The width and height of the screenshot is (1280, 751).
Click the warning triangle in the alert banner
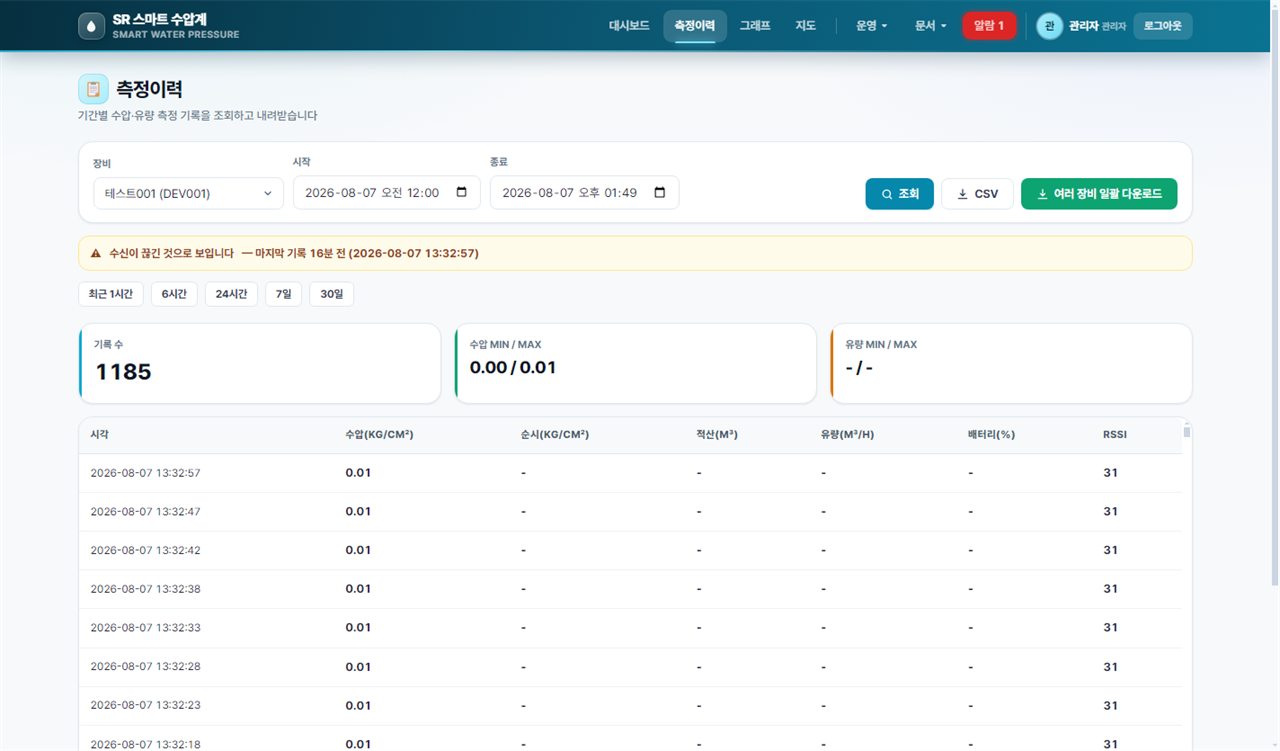point(96,254)
